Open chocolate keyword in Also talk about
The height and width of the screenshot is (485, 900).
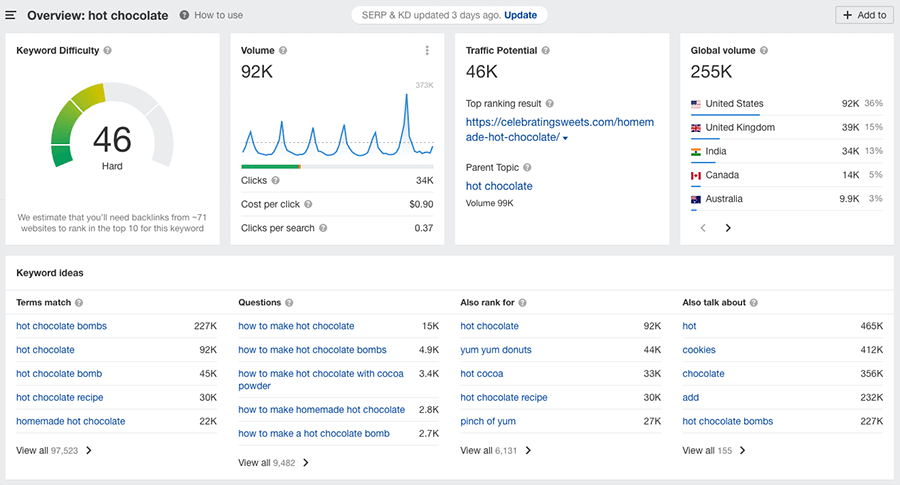click(703, 374)
